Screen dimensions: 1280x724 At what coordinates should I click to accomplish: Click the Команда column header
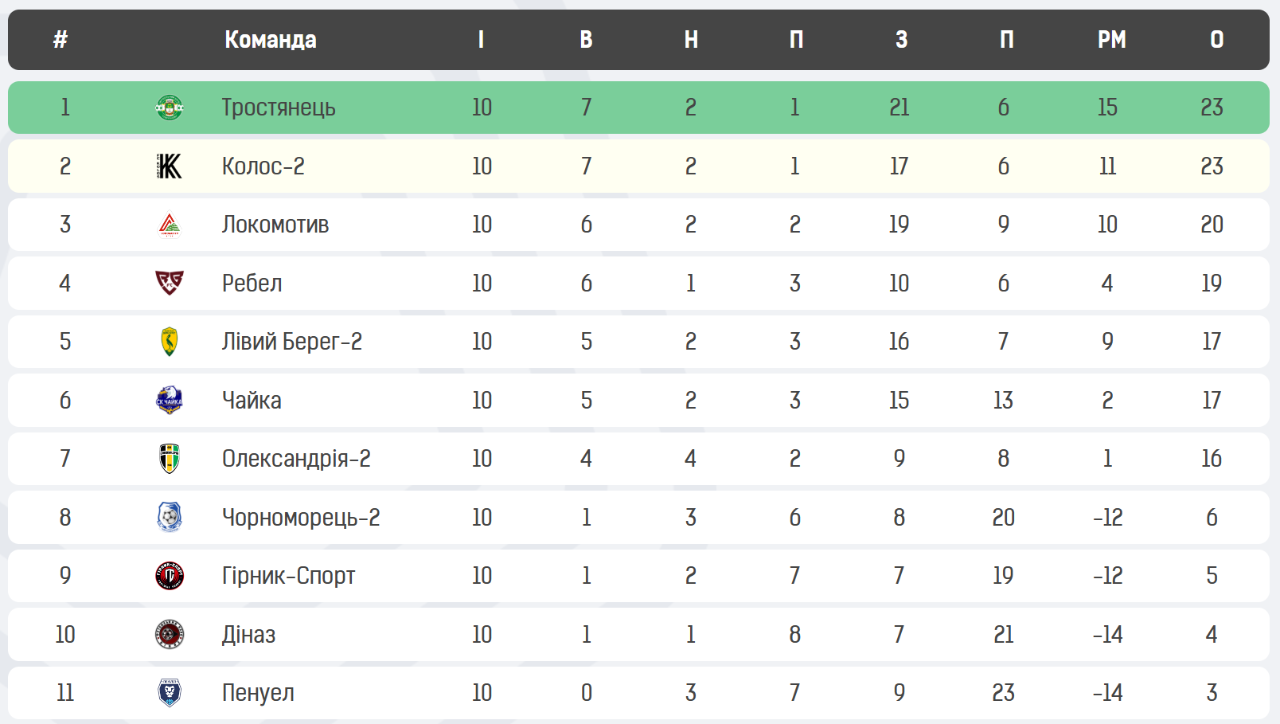point(270,40)
